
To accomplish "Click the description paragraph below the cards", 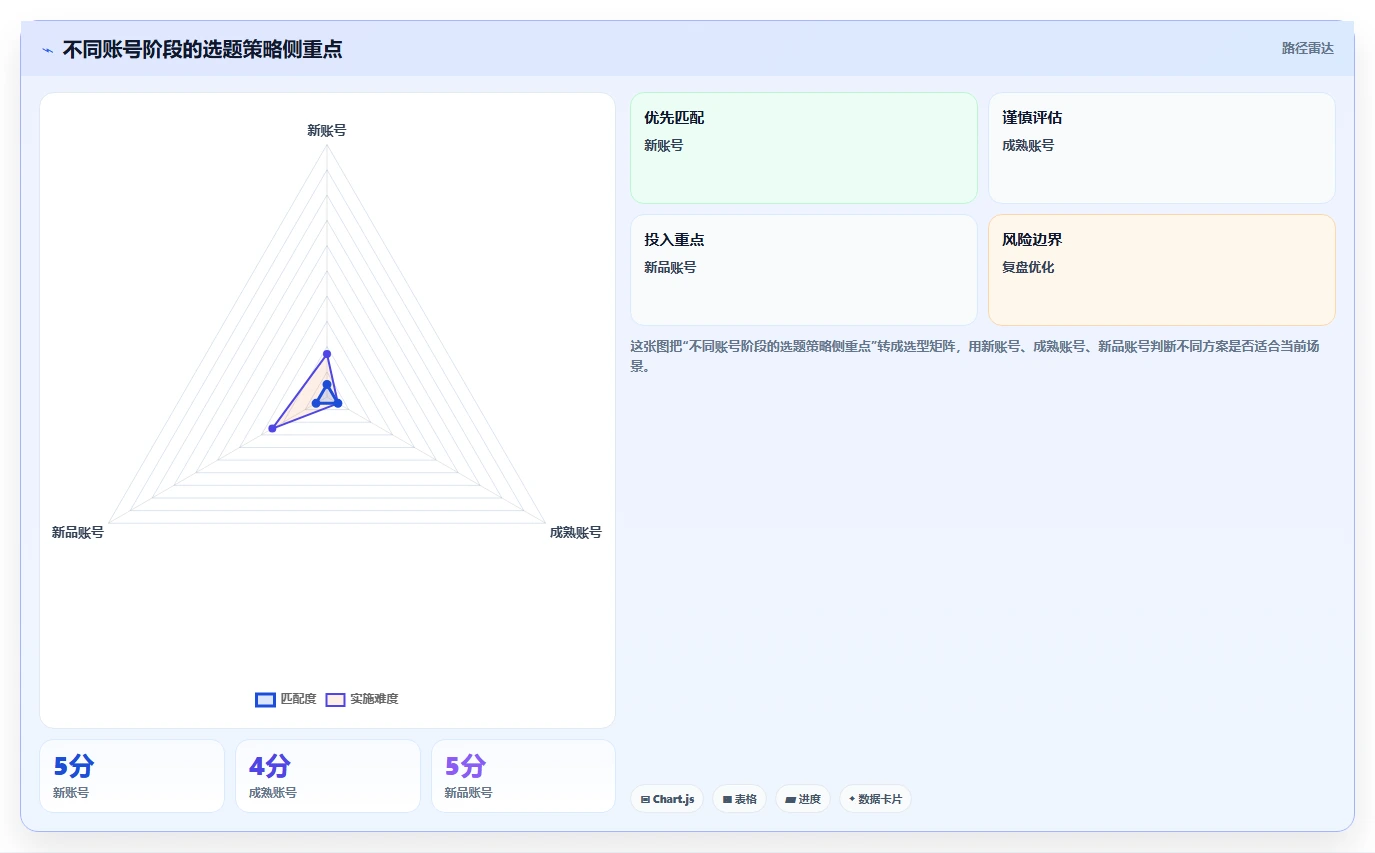I will (x=982, y=356).
